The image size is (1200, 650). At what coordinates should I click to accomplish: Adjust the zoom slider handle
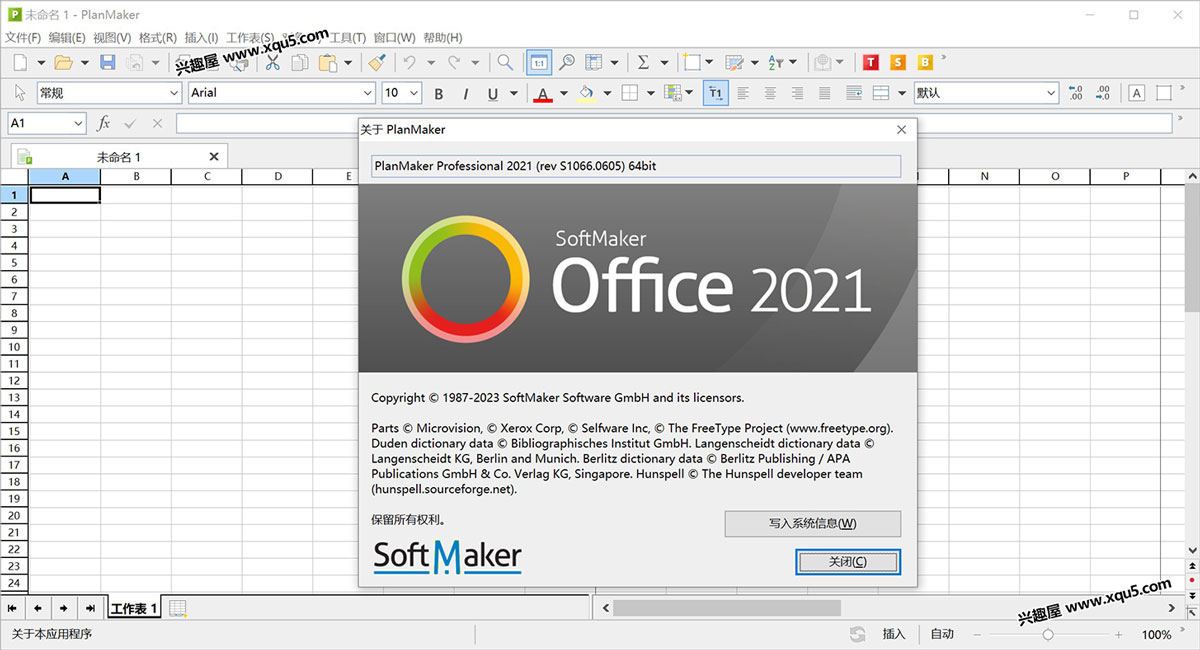(1048, 634)
